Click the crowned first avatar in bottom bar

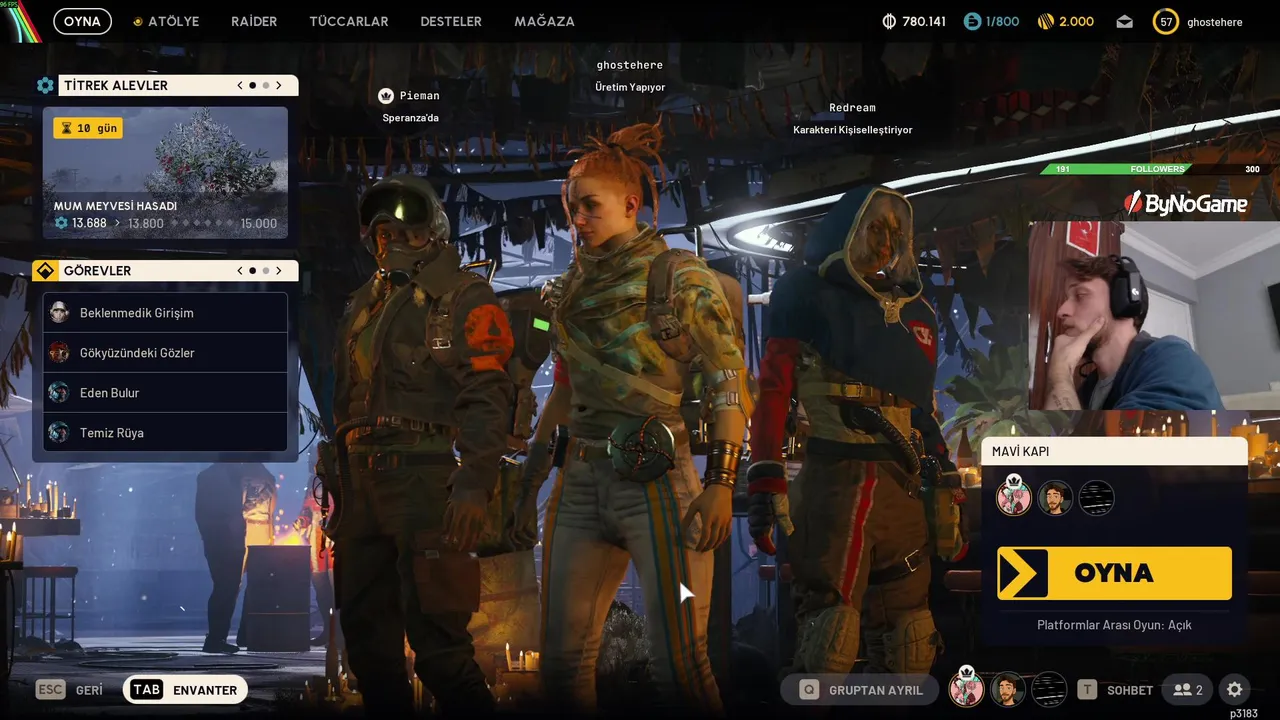point(967,688)
